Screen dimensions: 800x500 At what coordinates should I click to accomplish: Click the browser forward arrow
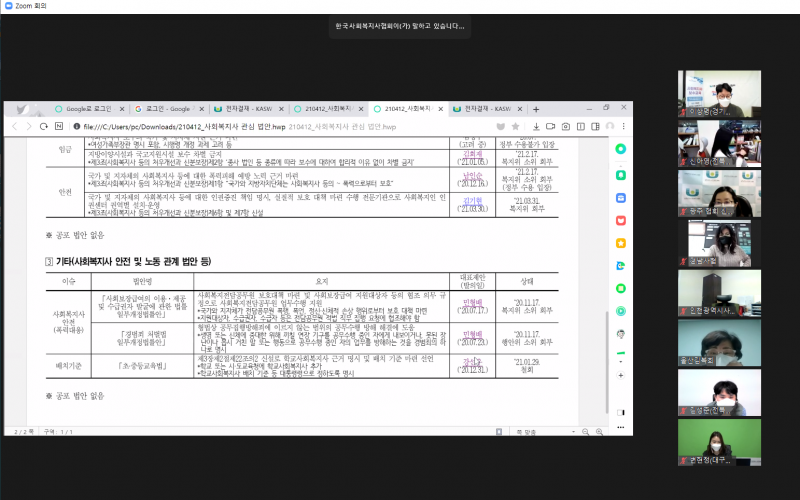pyautogui.click(x=29, y=126)
